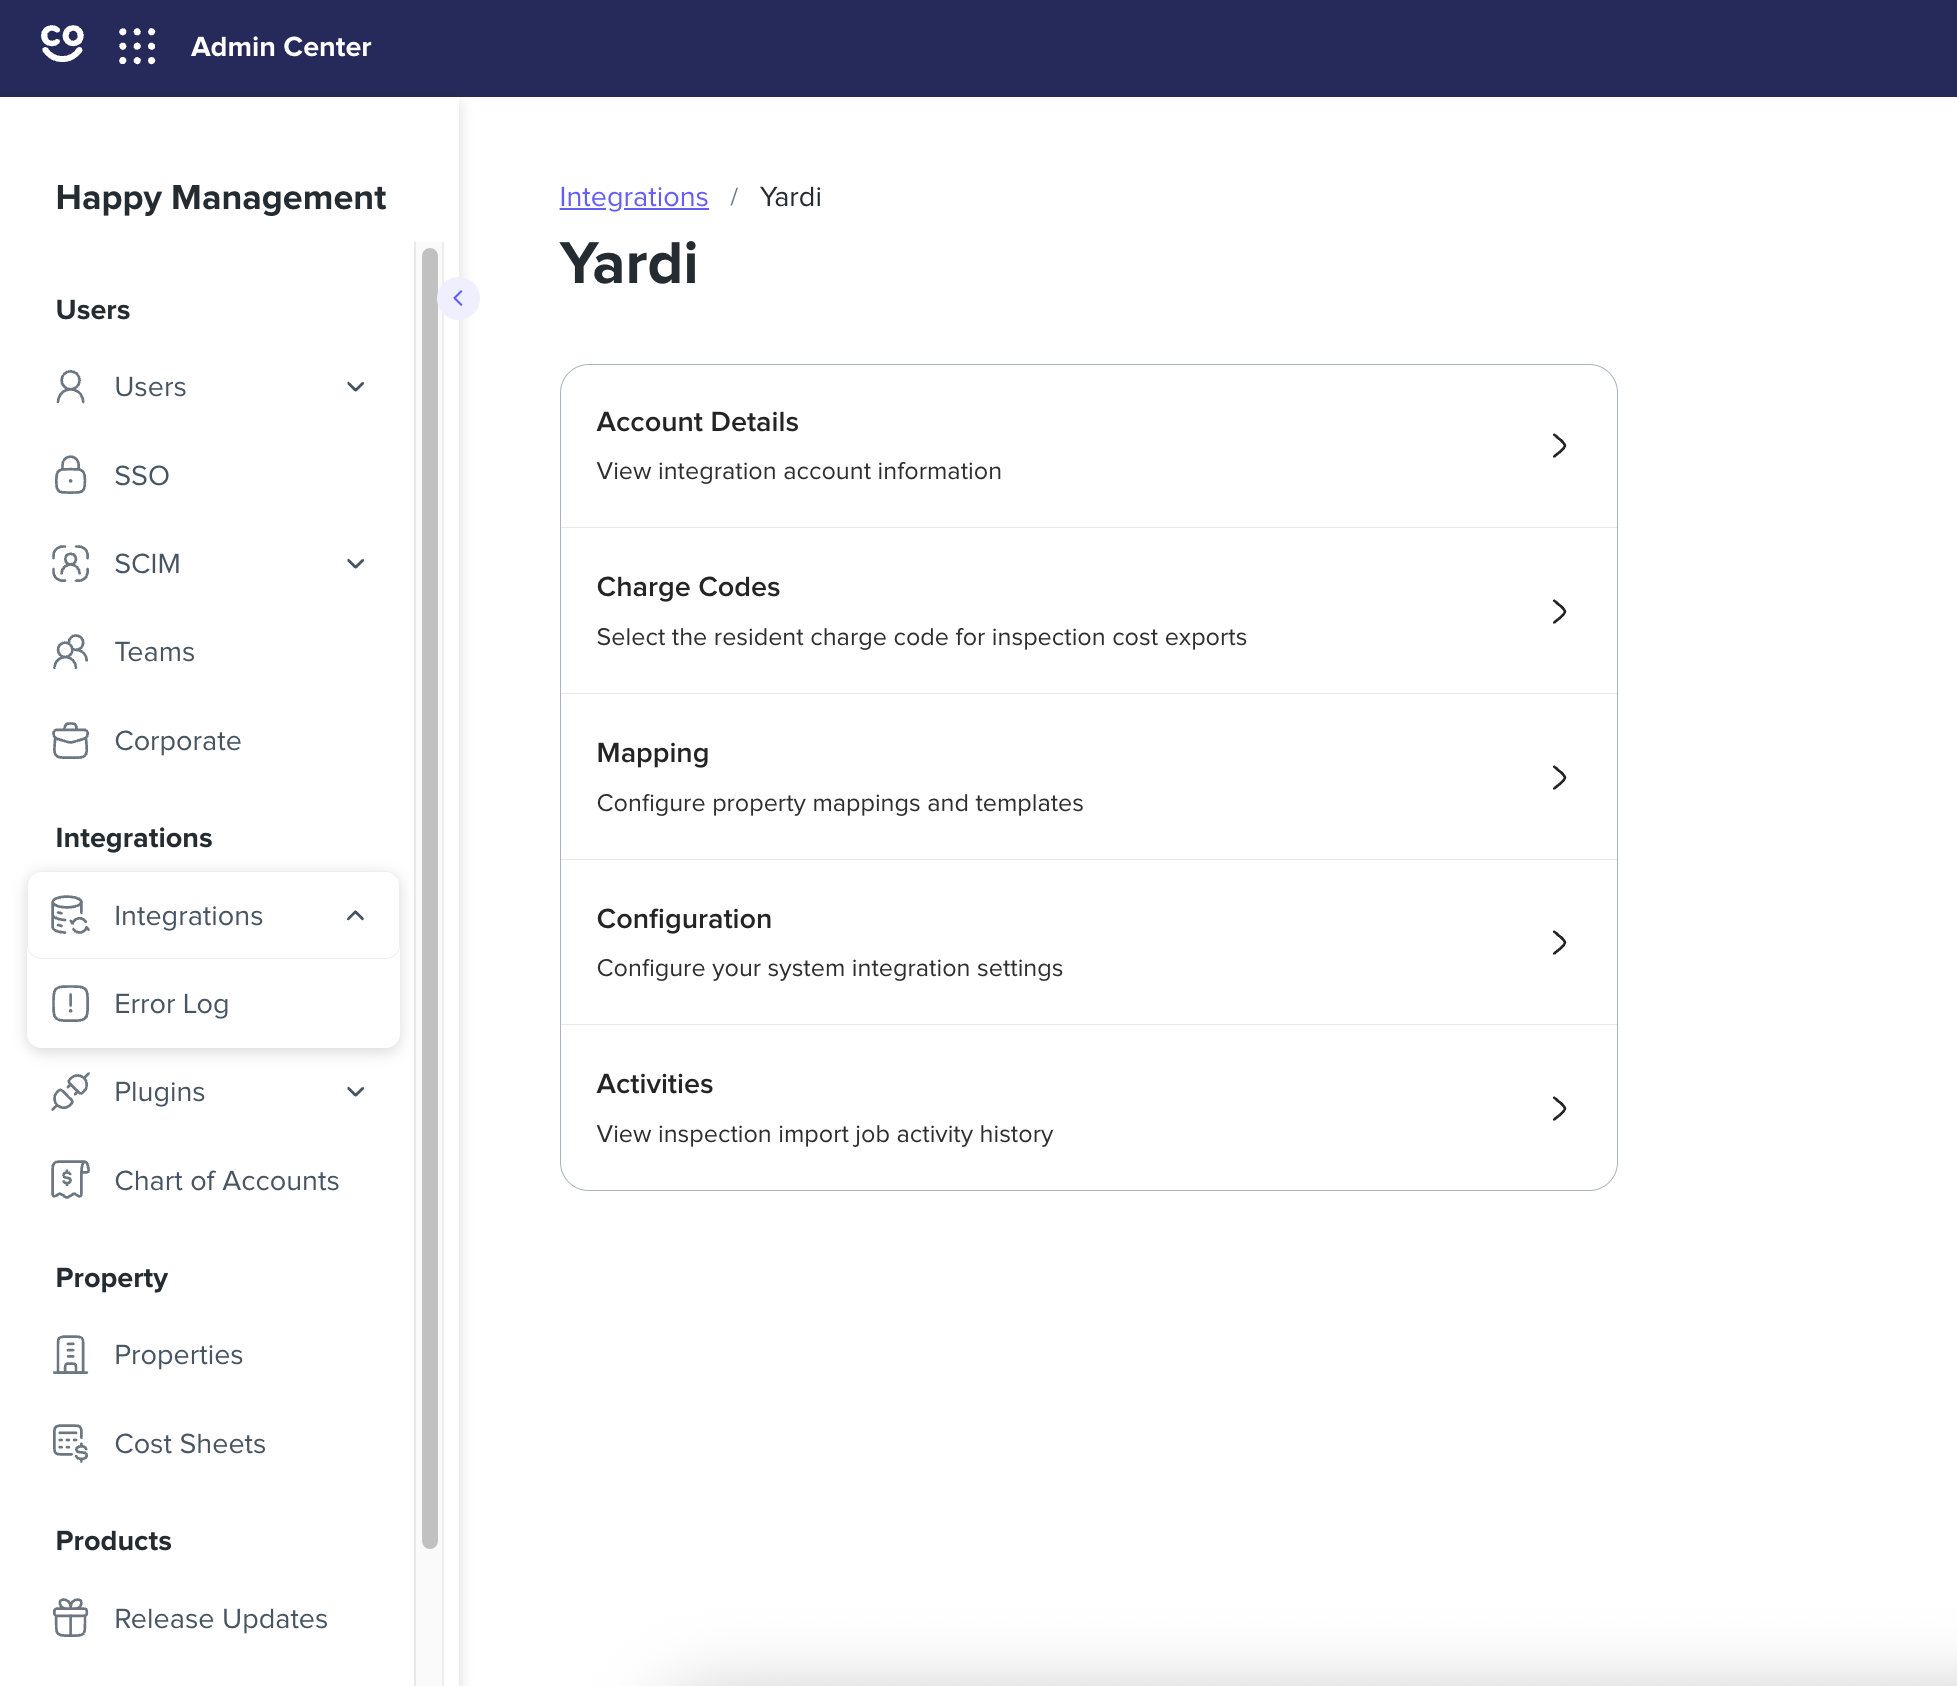Click the Users person icon
1957x1686 pixels.
click(x=71, y=387)
